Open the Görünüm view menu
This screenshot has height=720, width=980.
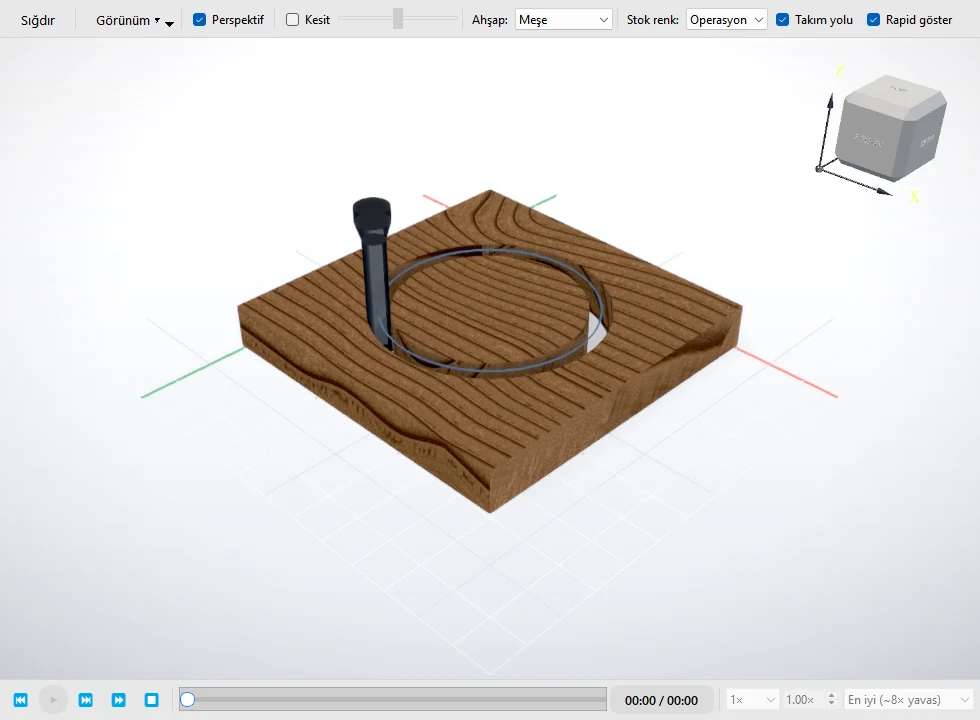tap(134, 20)
